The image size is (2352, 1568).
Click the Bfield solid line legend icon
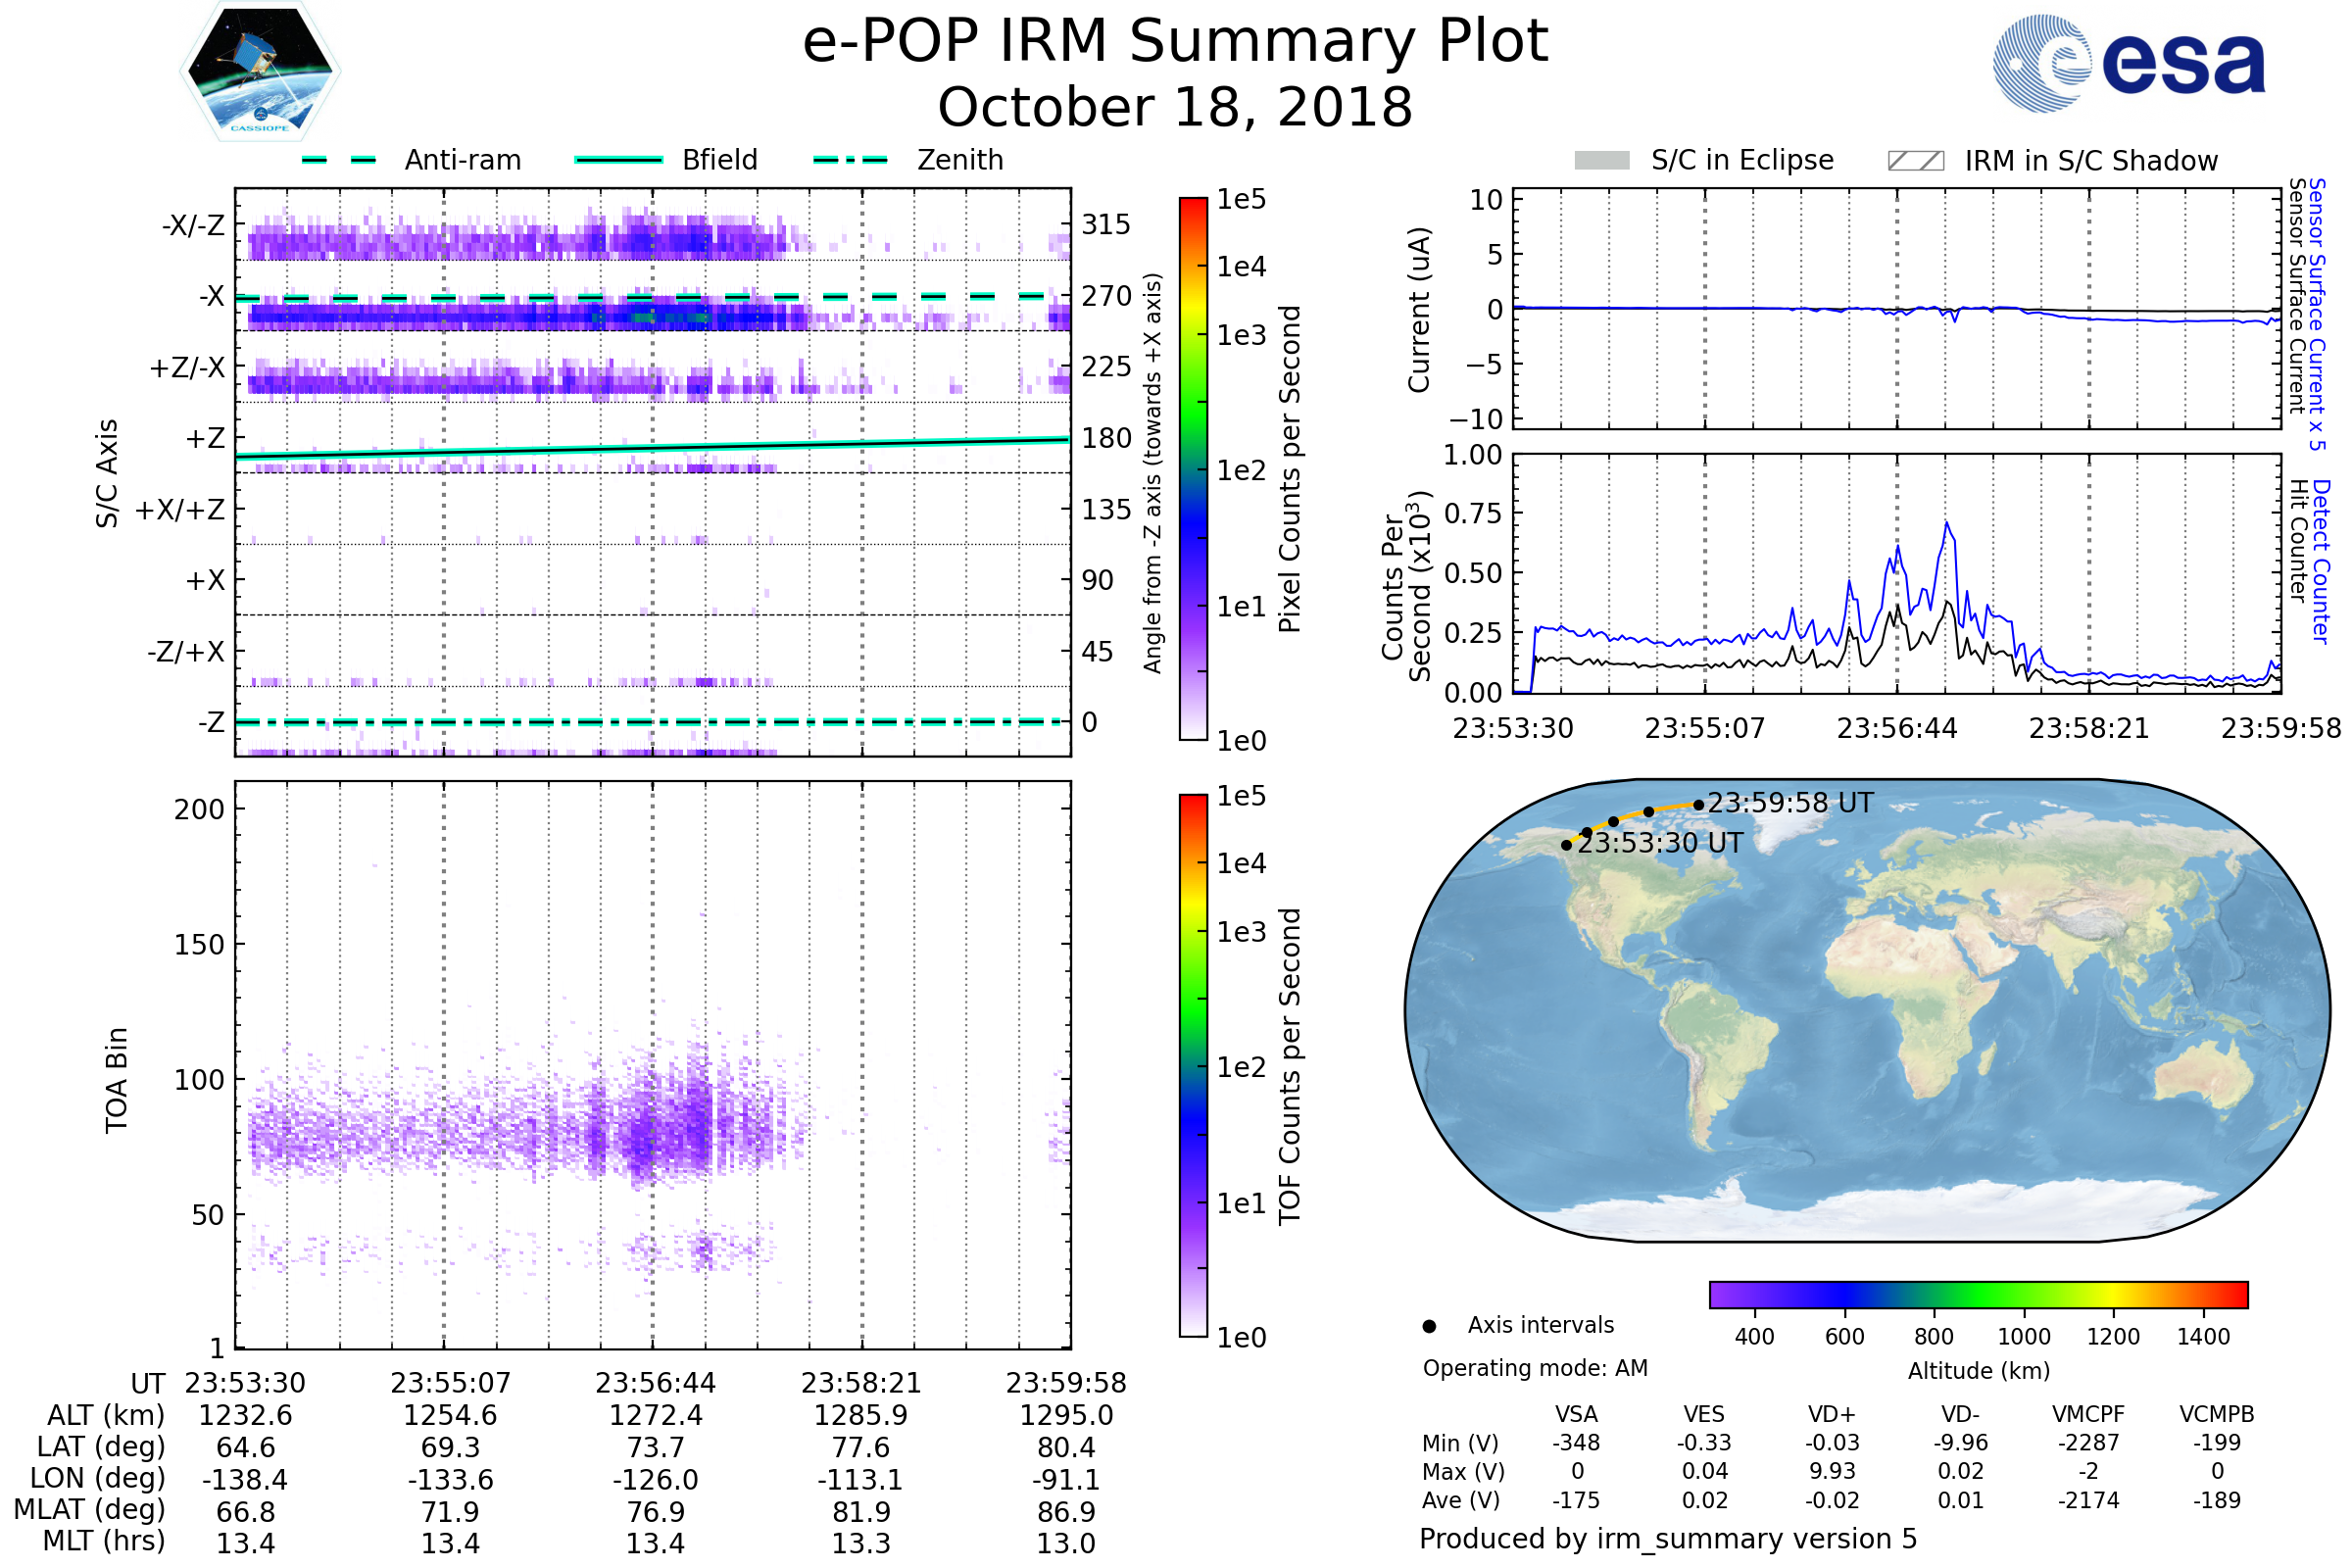[x=618, y=160]
